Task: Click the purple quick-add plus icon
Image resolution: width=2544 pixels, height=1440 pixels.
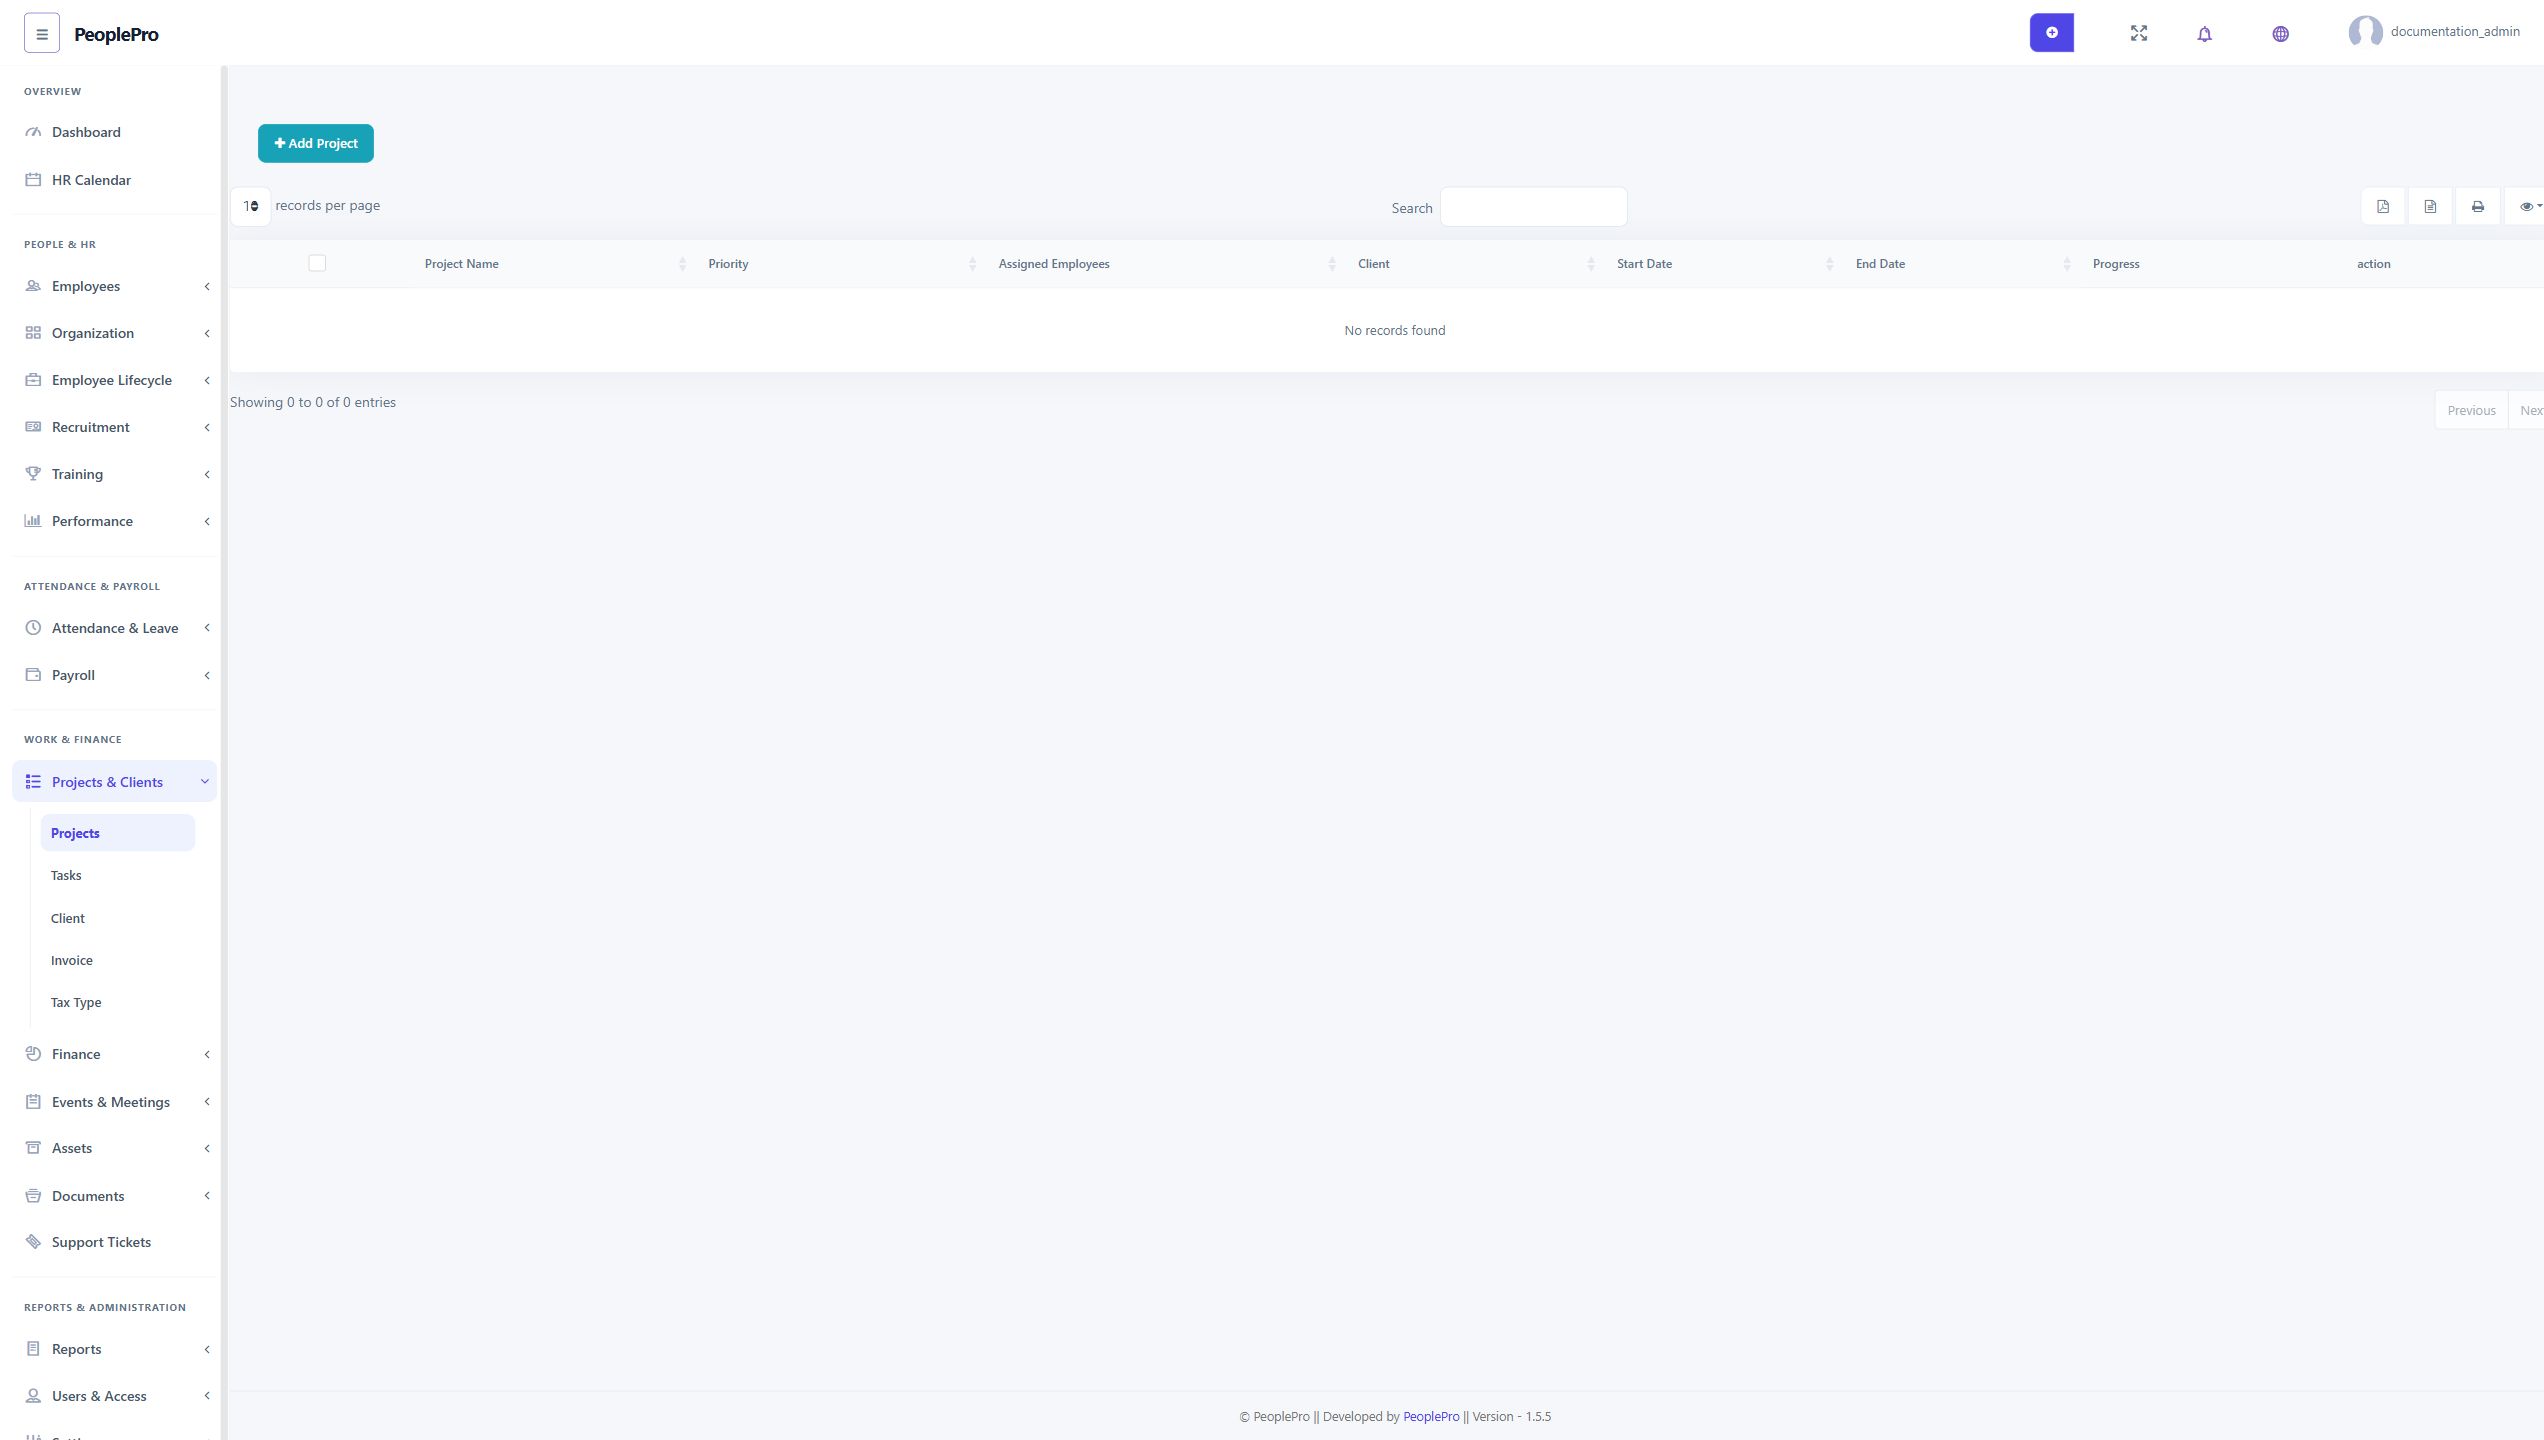Action: point(2051,33)
